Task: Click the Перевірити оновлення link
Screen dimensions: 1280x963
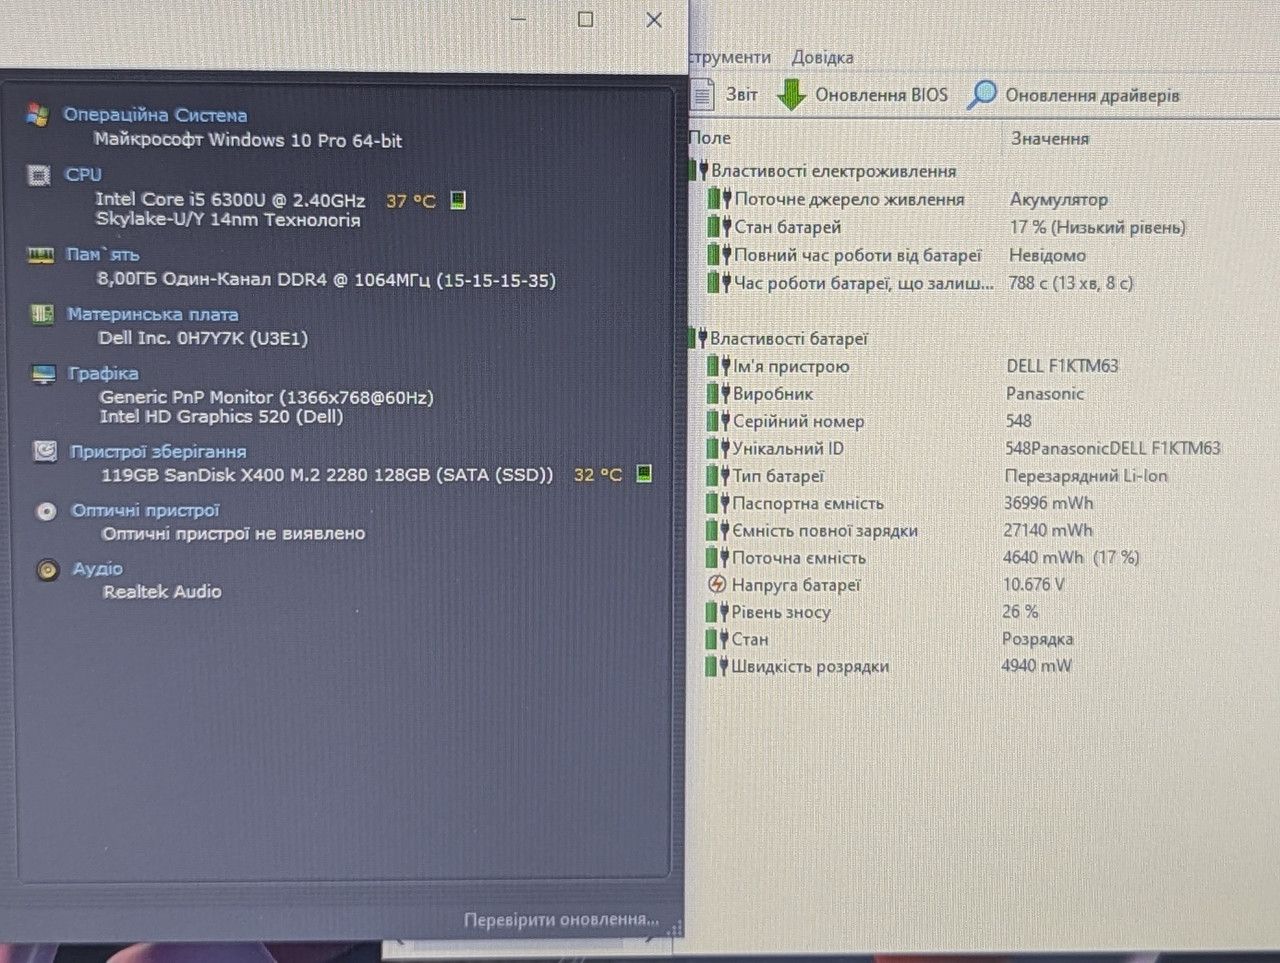Action: 561,919
